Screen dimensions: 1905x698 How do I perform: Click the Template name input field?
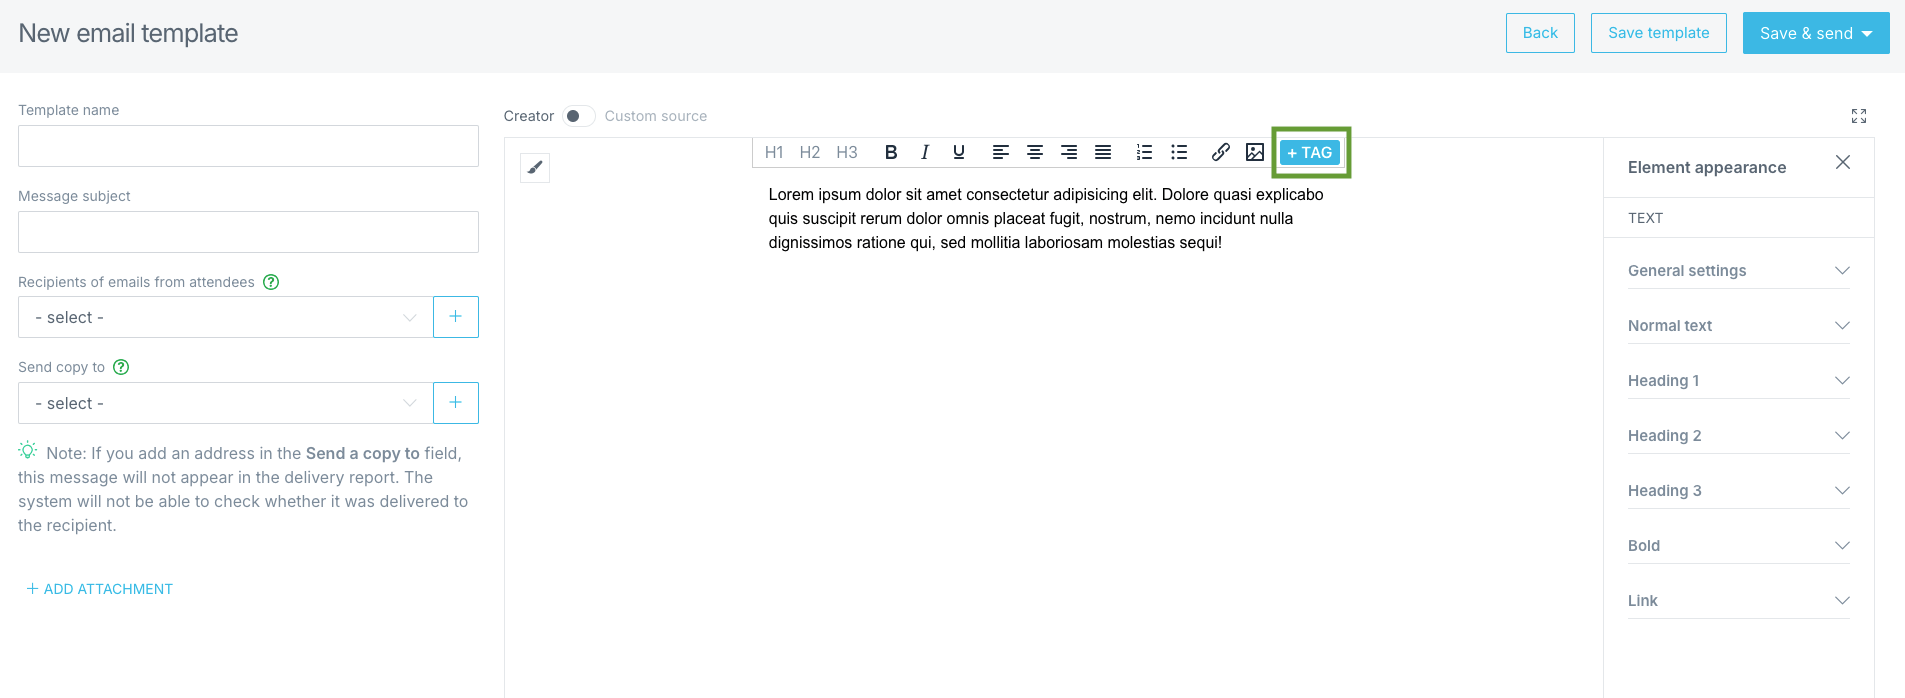click(x=248, y=146)
